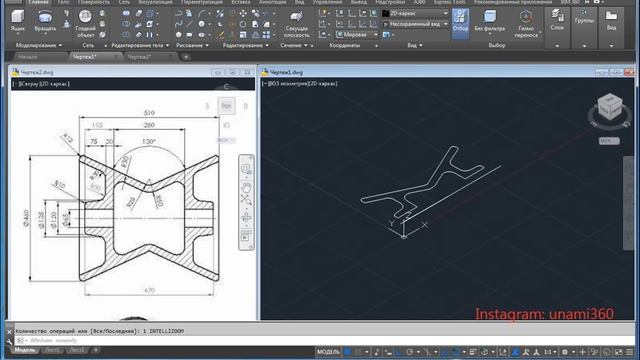640x360 pixels.
Task: Toggle isolate objects icon in status bar
Action: [595, 352]
